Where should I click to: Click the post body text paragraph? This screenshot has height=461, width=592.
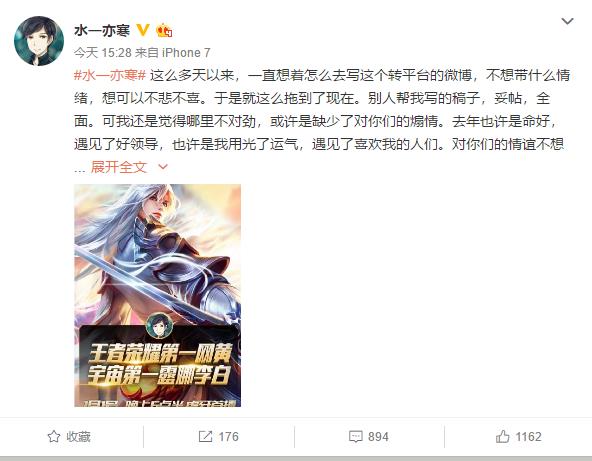(322, 121)
